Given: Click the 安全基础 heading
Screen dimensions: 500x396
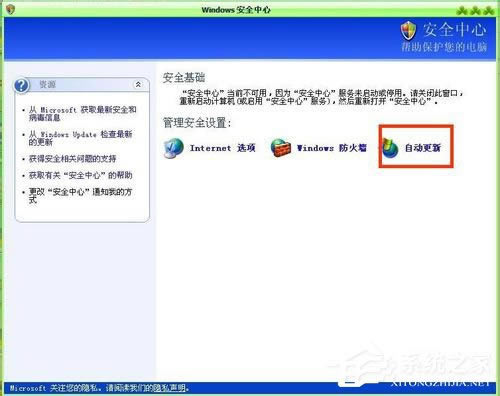Looking at the screenshot, I should (x=184, y=78).
